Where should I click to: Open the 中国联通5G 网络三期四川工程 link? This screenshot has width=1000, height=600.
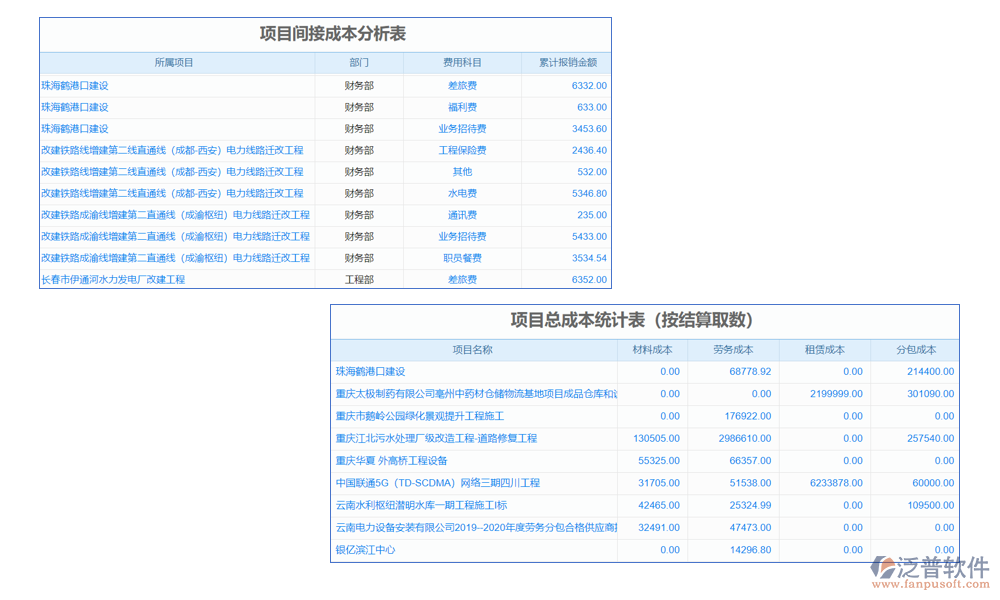coord(438,483)
